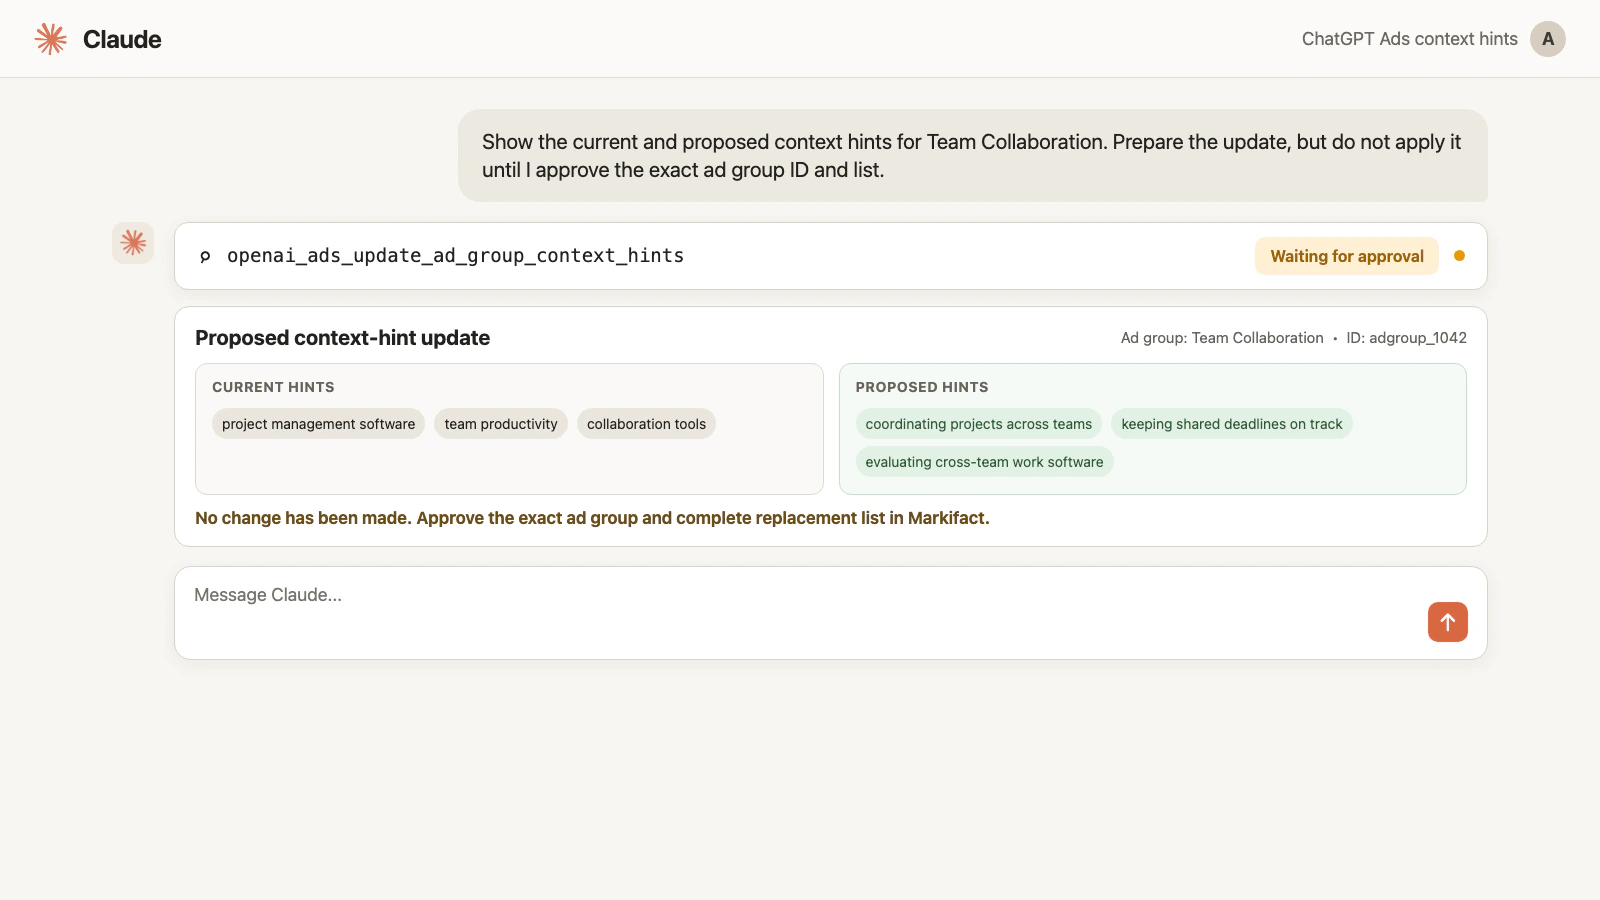1600x900 pixels.
Task: Click the user's message bubble about Team Collaboration
Action: tap(973, 156)
